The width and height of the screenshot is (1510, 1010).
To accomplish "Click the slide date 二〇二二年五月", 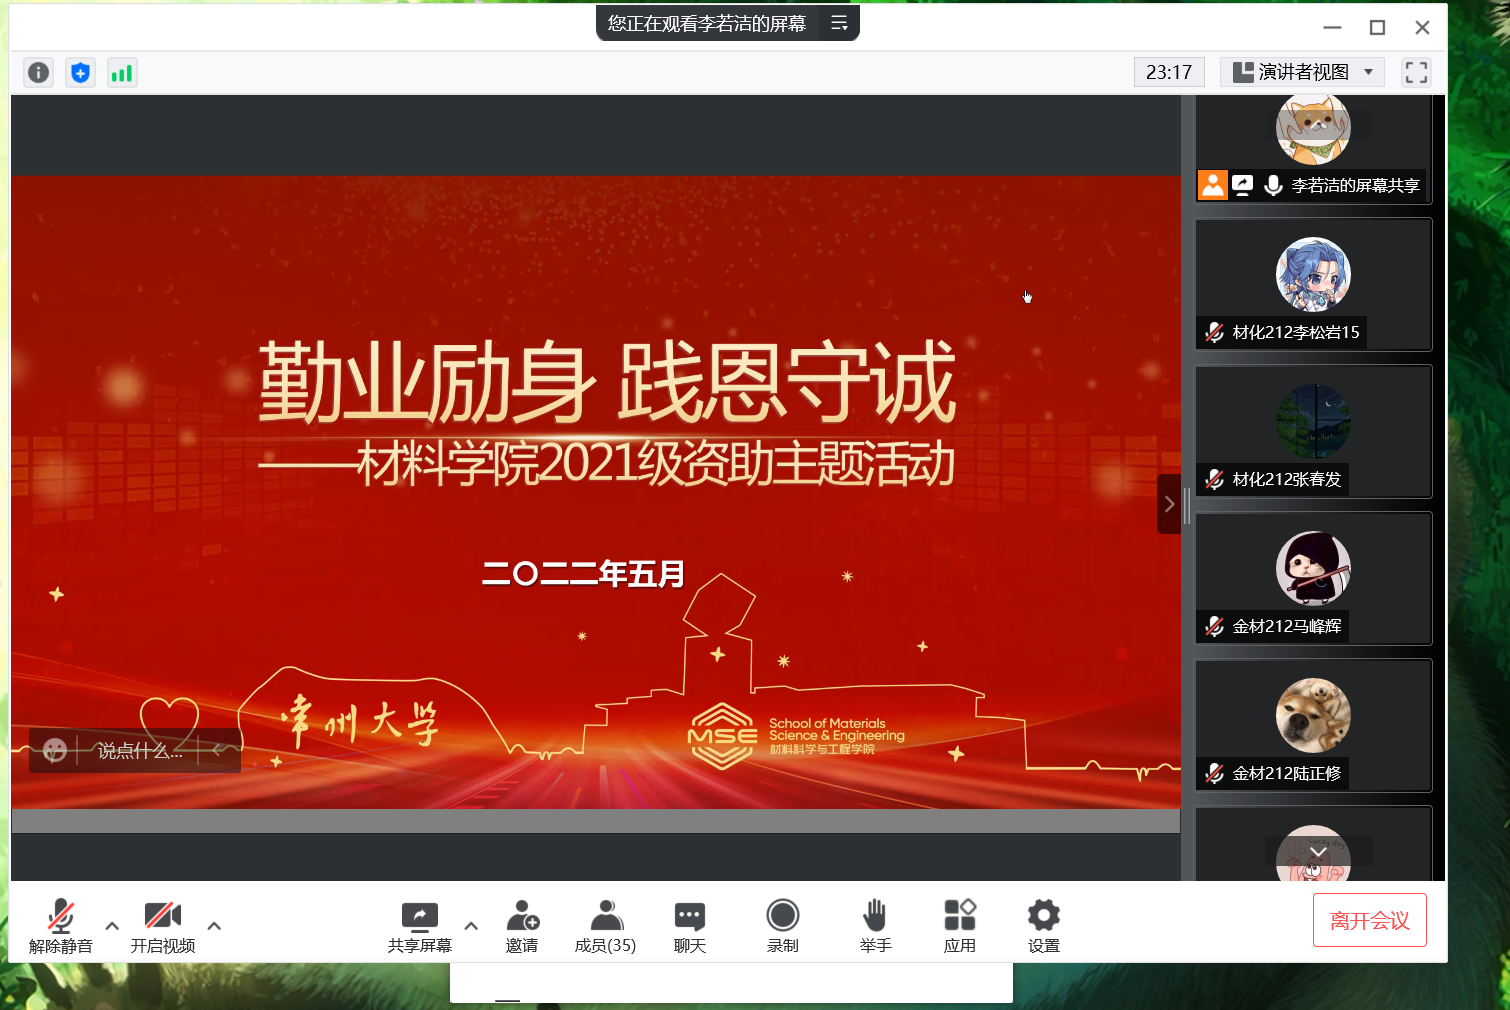I will tap(584, 573).
